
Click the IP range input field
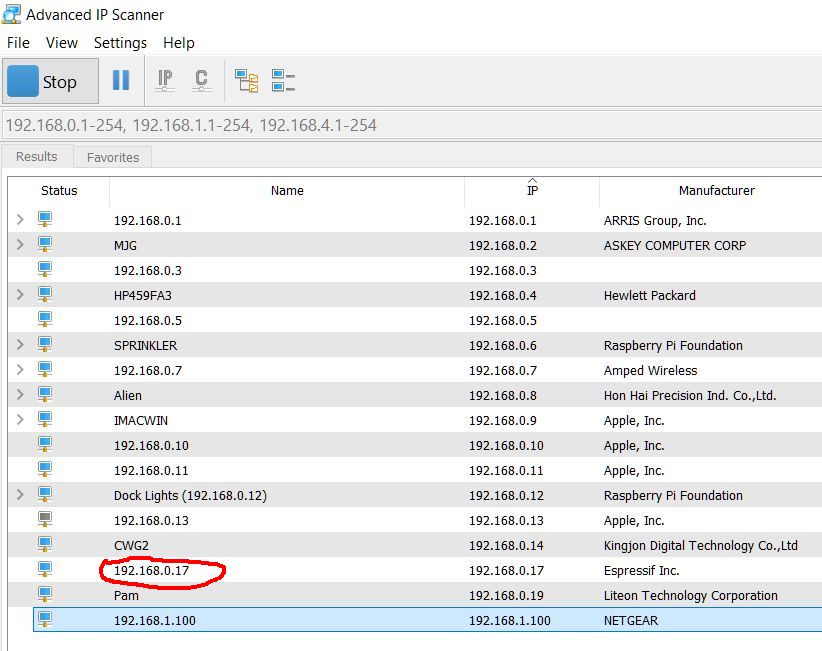[400, 125]
